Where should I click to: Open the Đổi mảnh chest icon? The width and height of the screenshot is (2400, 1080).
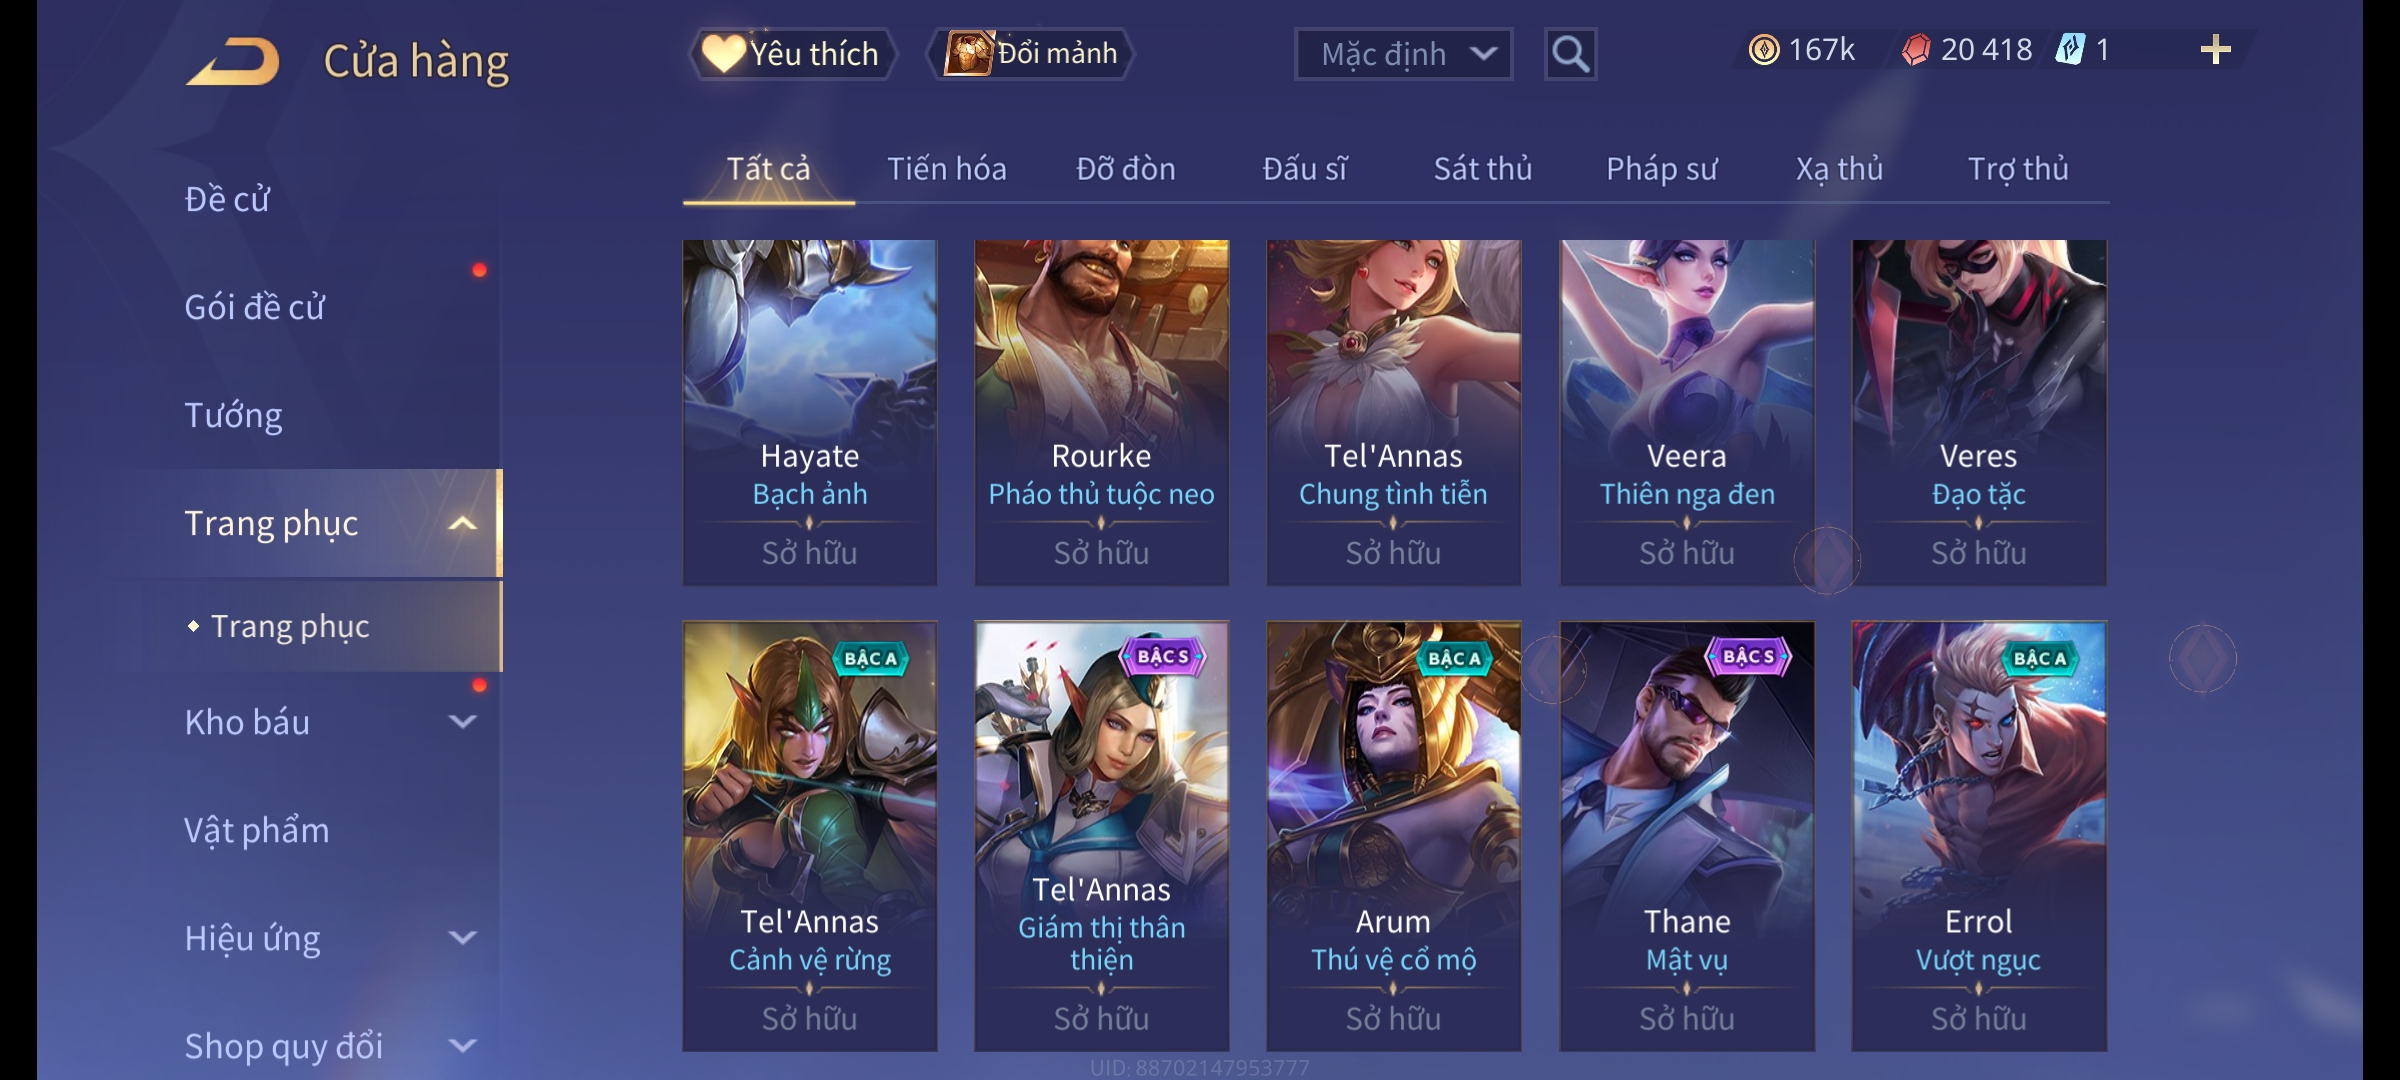point(969,53)
